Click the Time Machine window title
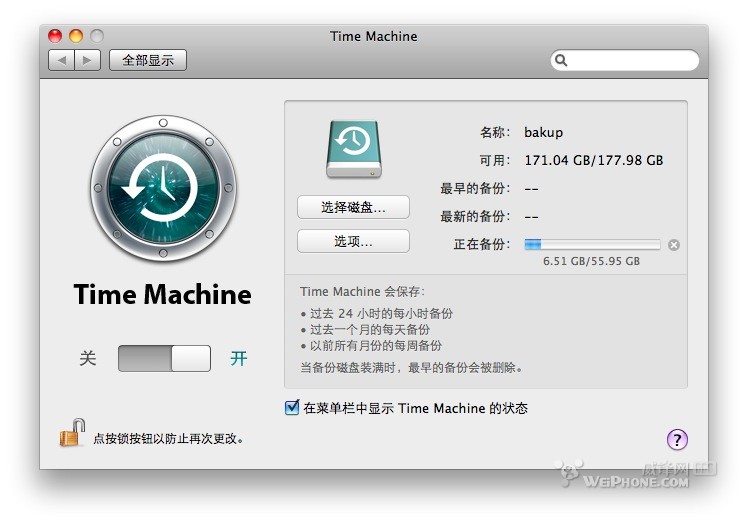 (374, 36)
